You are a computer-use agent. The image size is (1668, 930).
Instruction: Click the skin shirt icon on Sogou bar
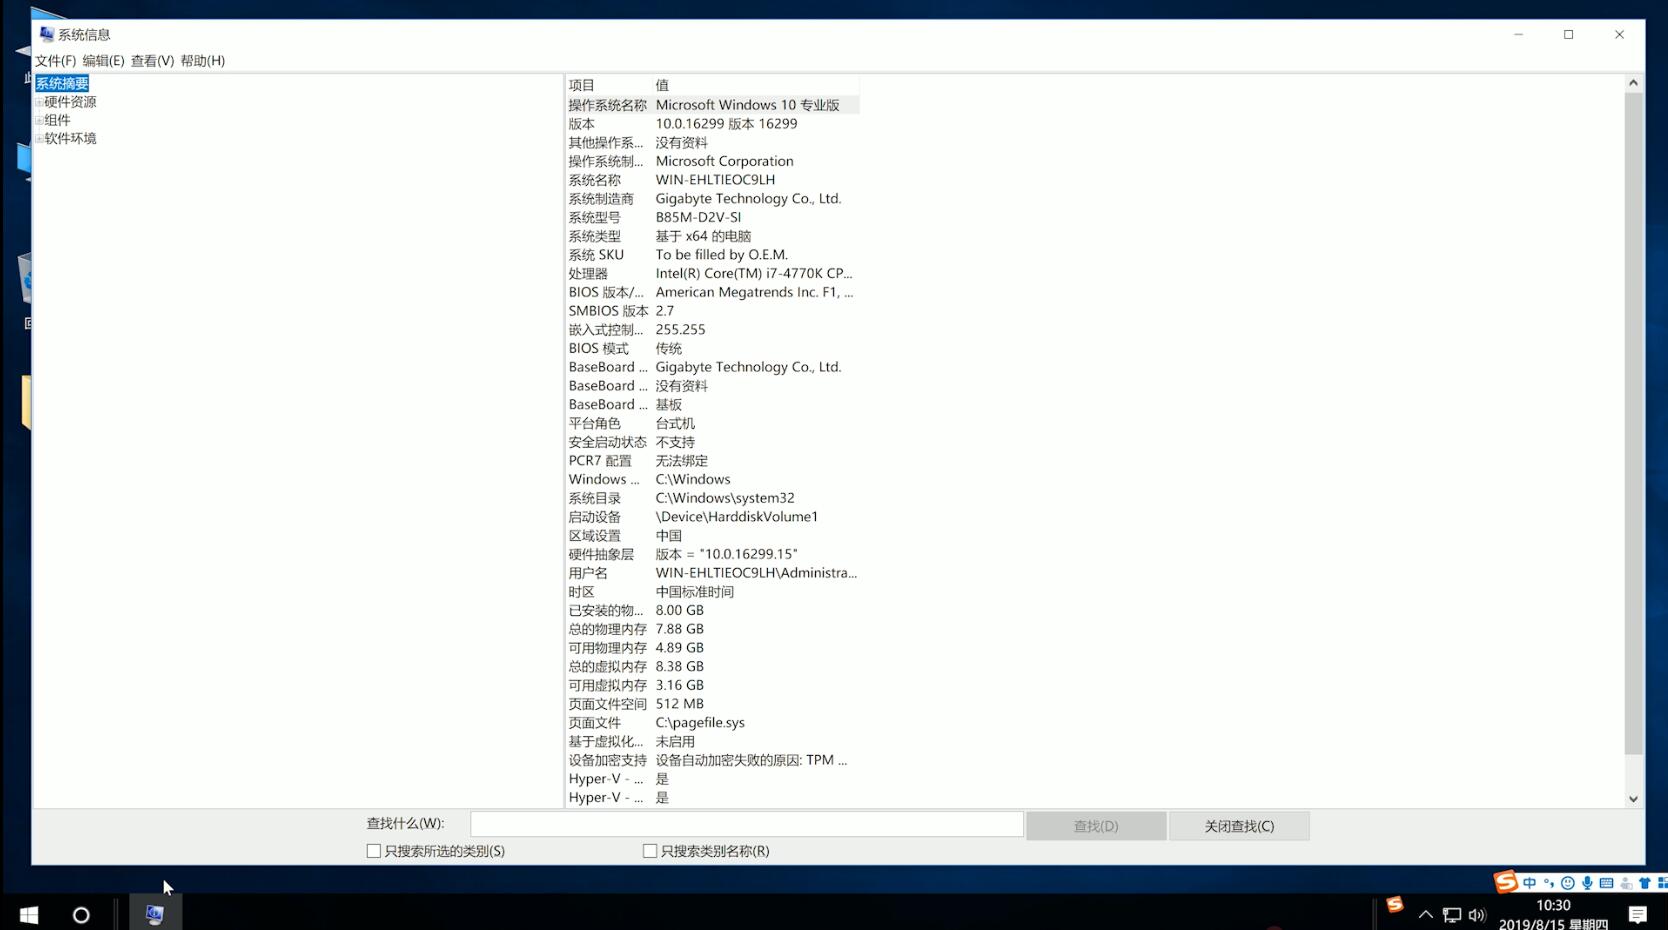pos(1645,883)
